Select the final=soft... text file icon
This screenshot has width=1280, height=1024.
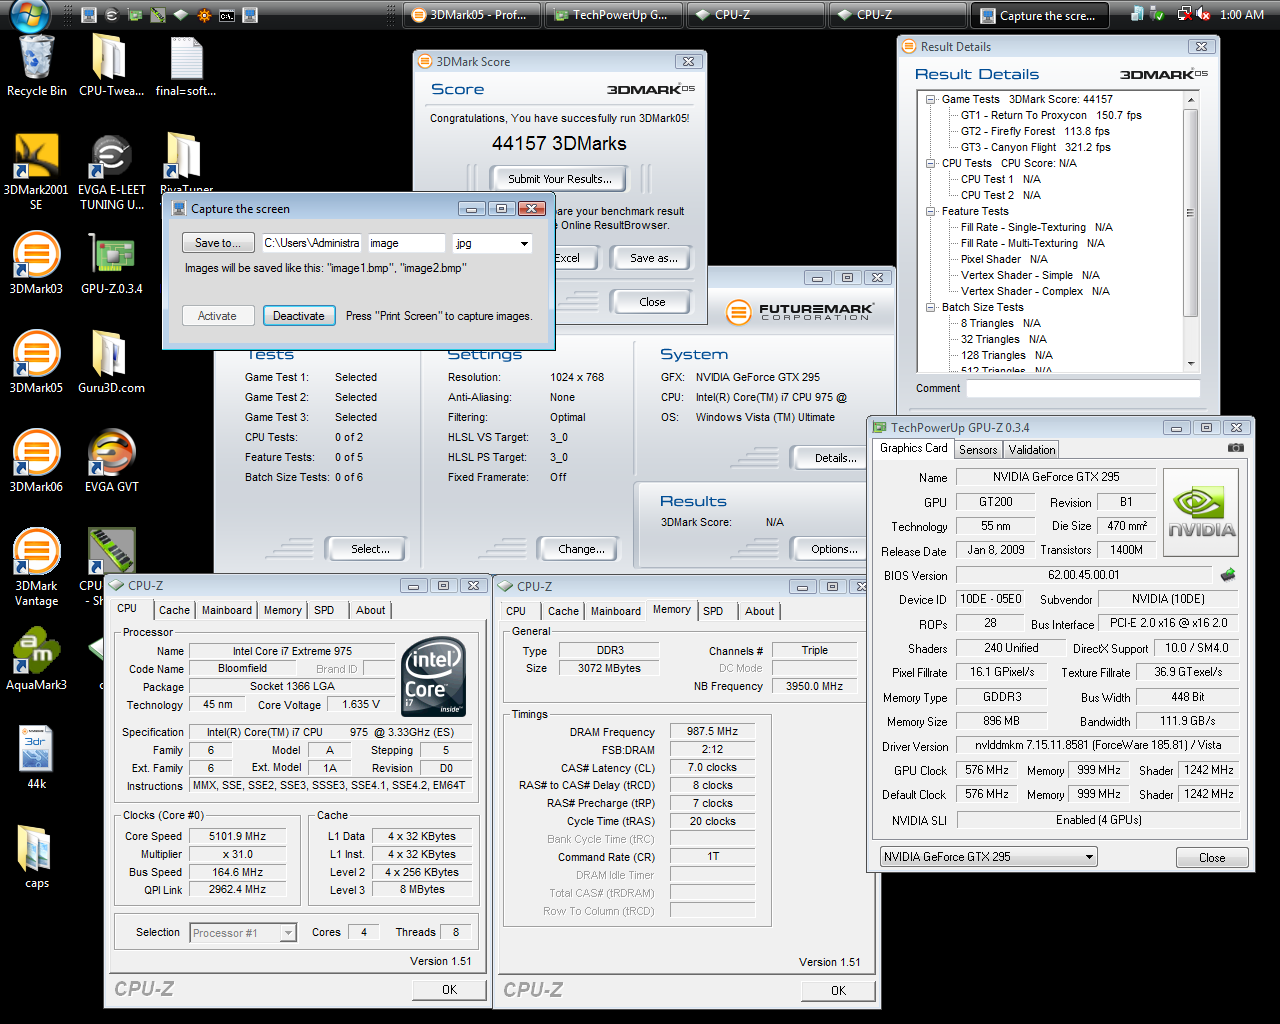tap(186, 66)
